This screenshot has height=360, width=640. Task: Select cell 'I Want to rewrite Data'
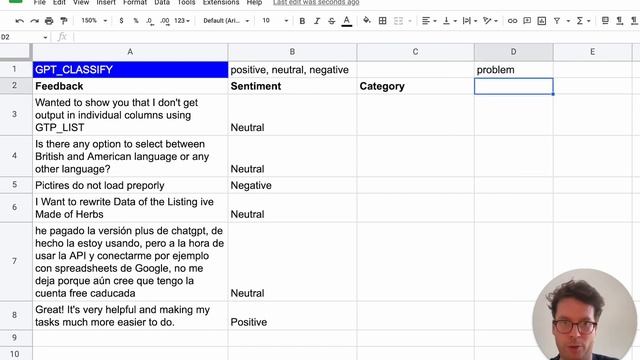click(x=130, y=208)
